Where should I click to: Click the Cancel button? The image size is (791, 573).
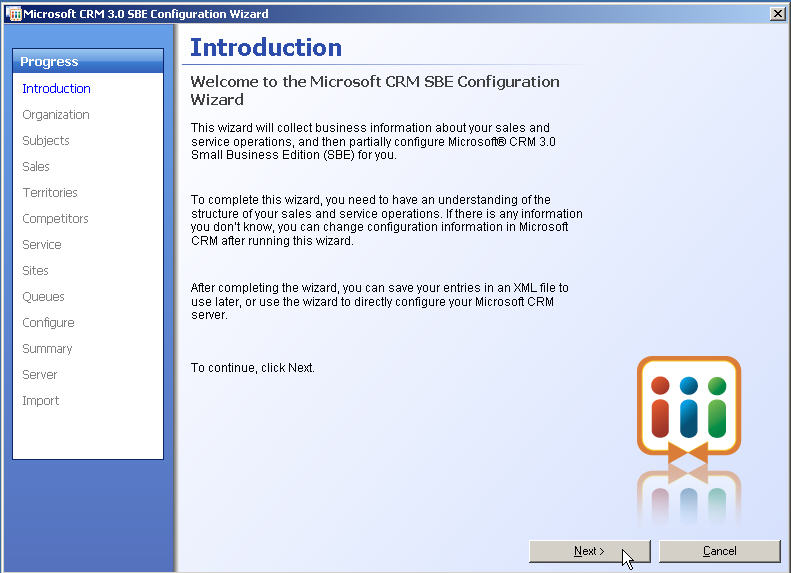pos(719,551)
